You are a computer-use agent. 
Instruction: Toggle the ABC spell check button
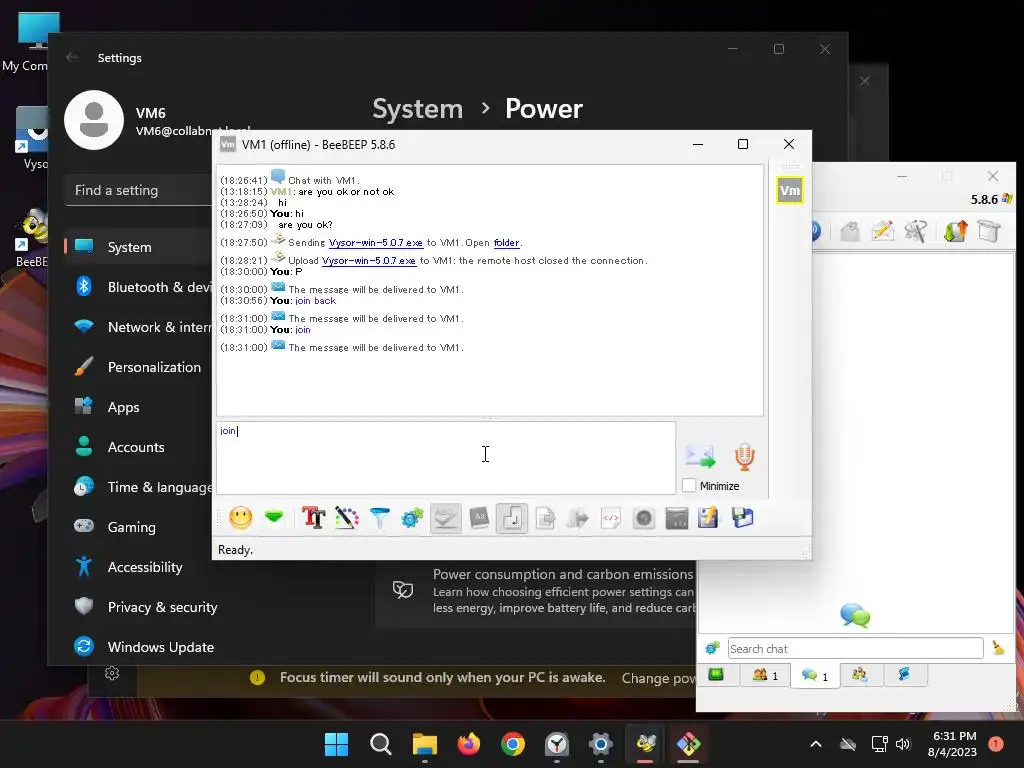pyautogui.click(x=446, y=518)
